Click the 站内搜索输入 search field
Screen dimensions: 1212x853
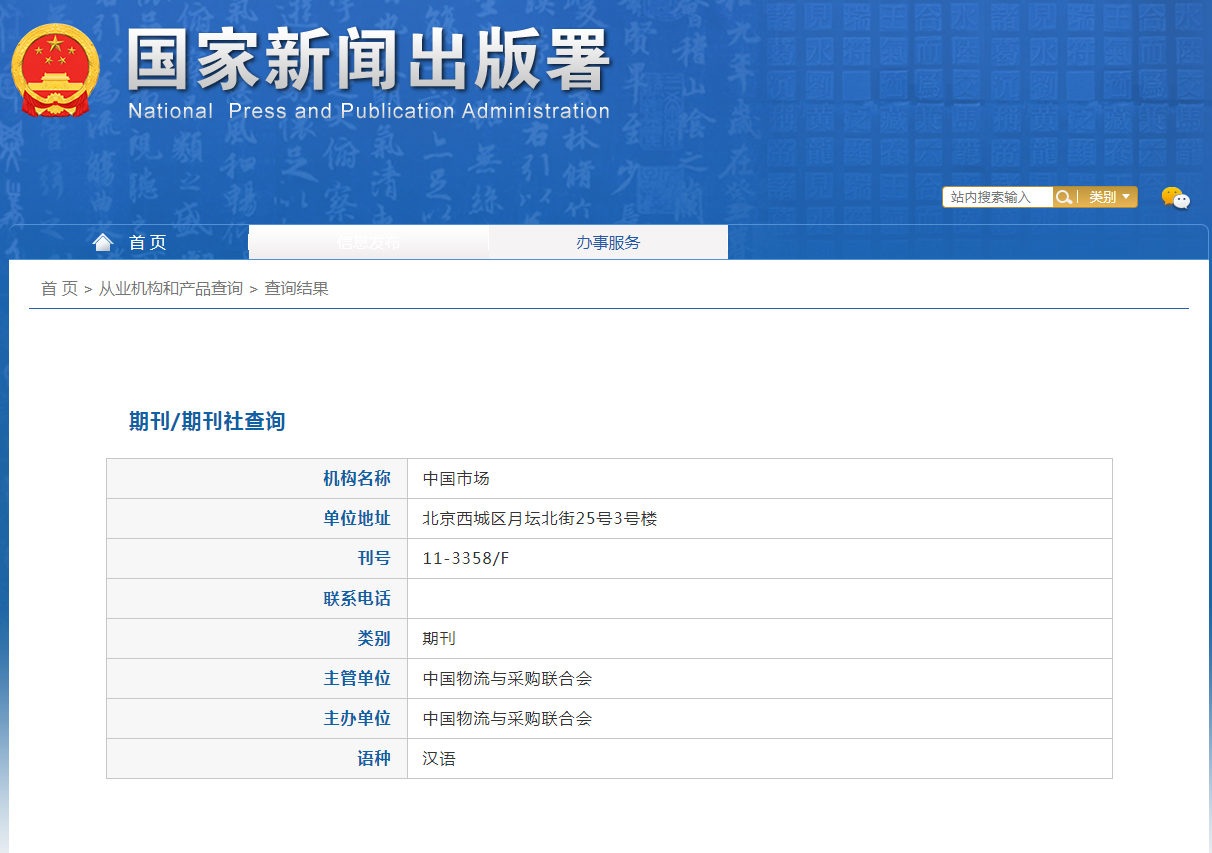coord(997,197)
